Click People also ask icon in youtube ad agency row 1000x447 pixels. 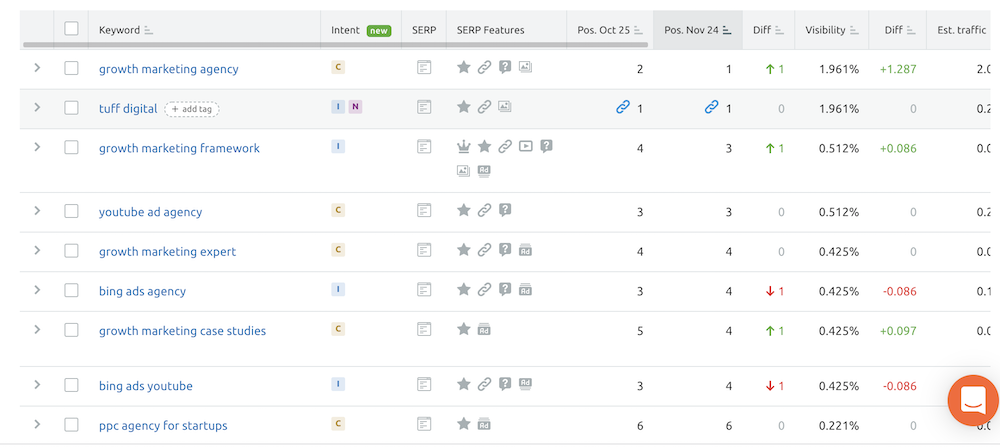click(505, 210)
